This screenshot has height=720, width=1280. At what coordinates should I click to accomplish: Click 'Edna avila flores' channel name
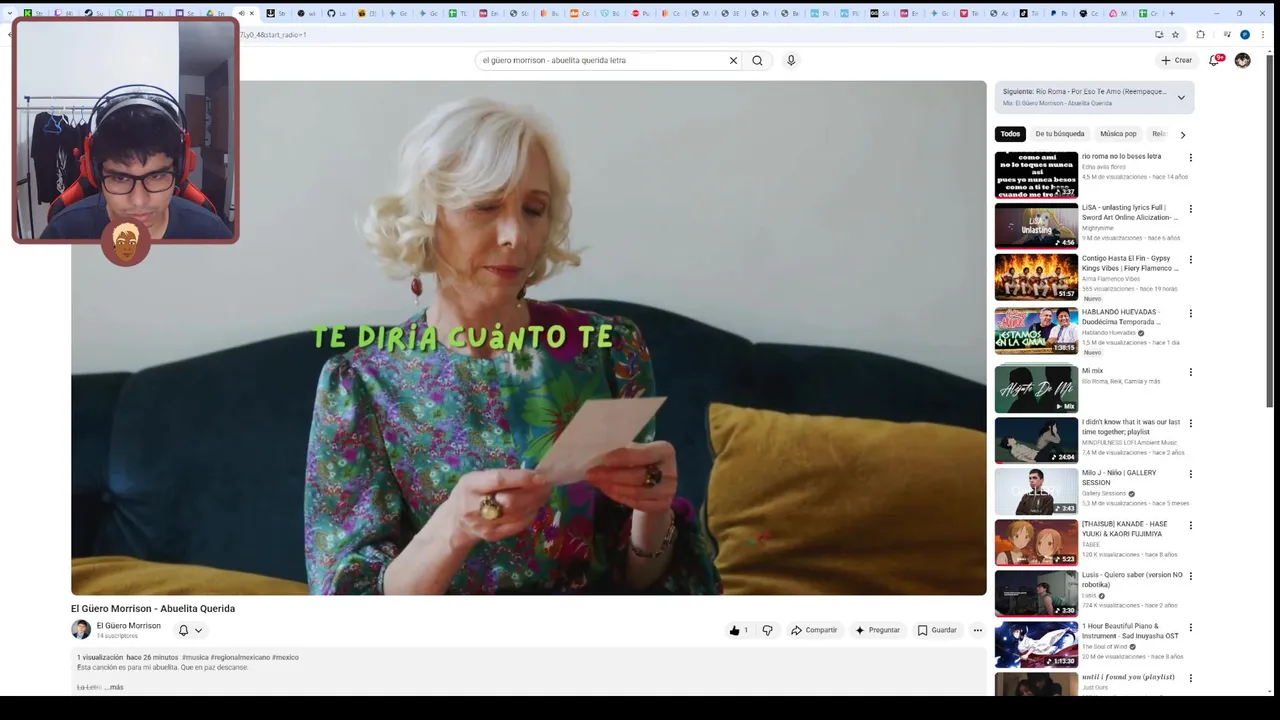coord(1103,167)
